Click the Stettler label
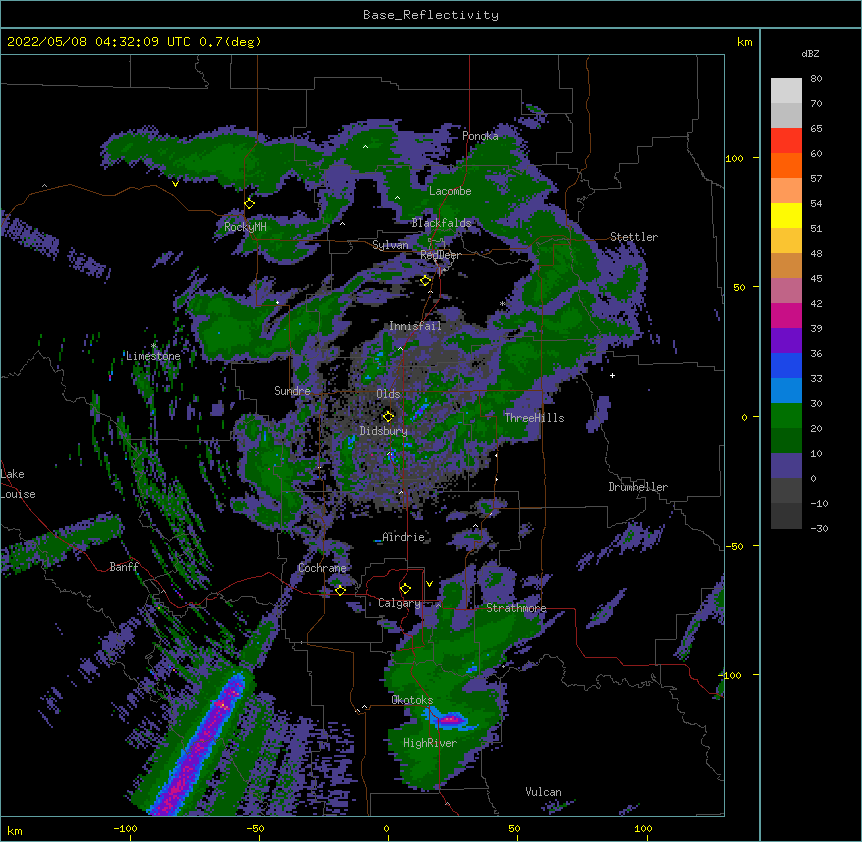 634,237
